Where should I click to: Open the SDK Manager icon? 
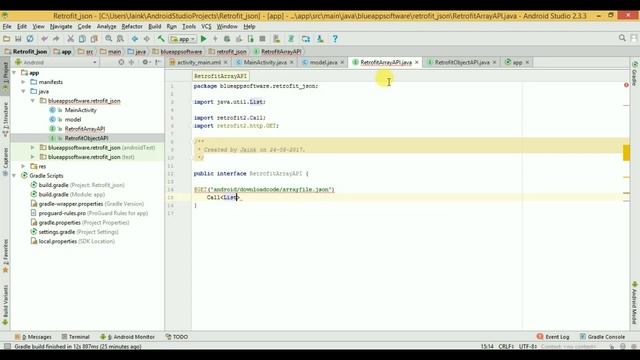320,39
